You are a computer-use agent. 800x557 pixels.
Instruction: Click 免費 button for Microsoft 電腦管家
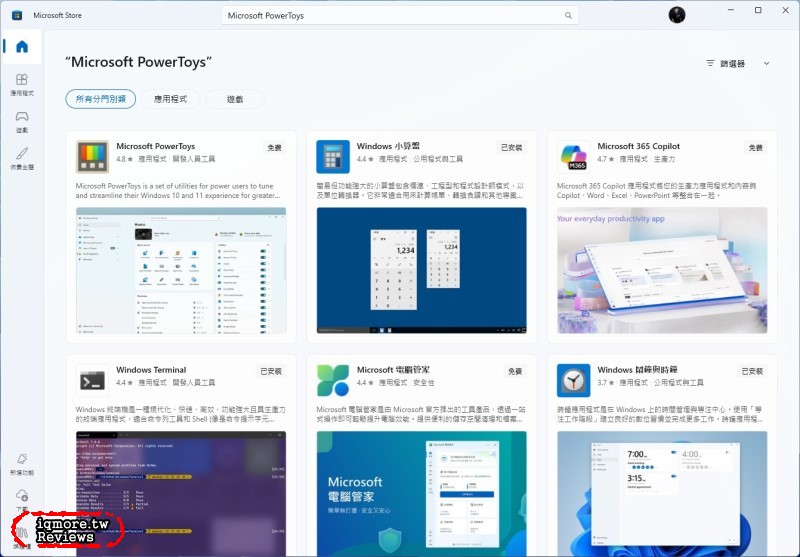[515, 371]
